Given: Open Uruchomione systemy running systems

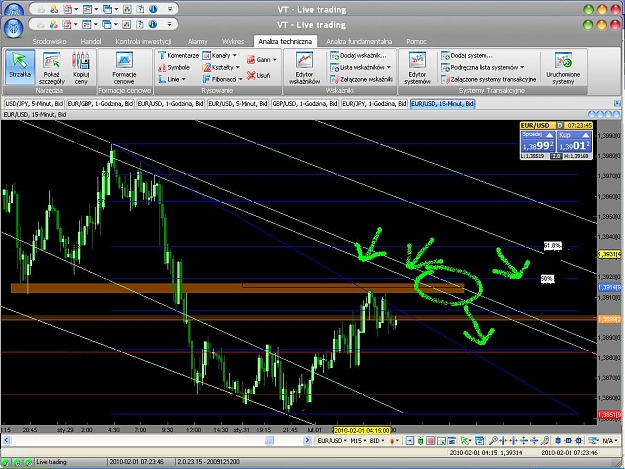Looking at the screenshot, I should click(x=563, y=67).
